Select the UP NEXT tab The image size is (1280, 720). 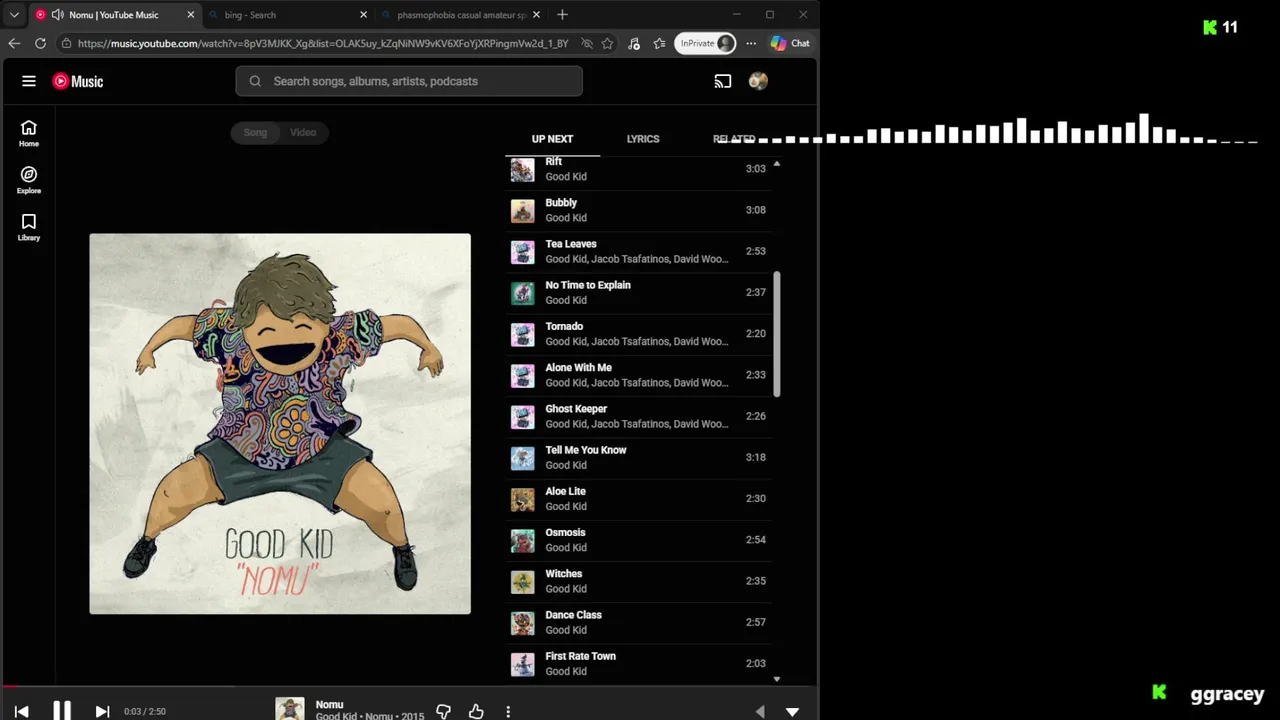click(552, 139)
